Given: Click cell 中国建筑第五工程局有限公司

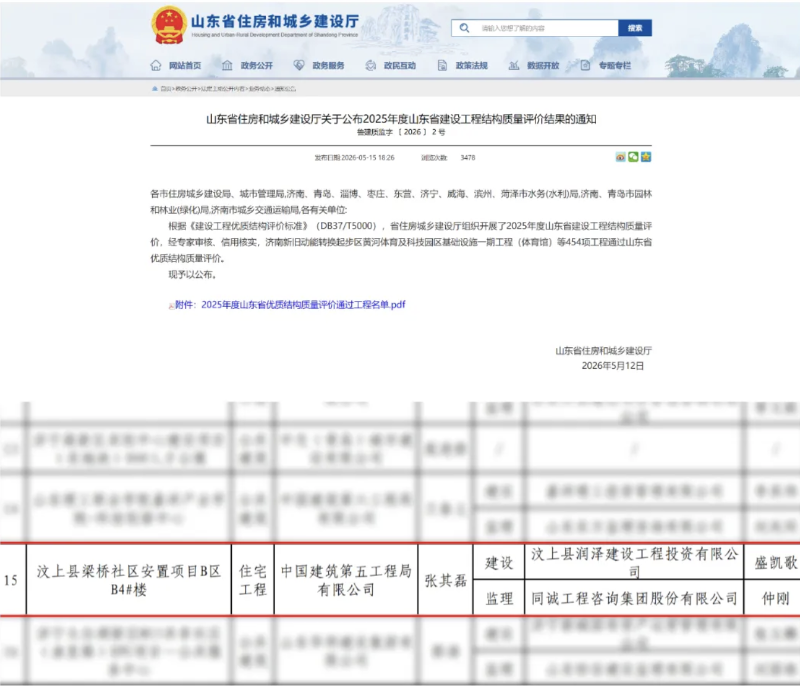Looking at the screenshot, I should click(346, 580).
